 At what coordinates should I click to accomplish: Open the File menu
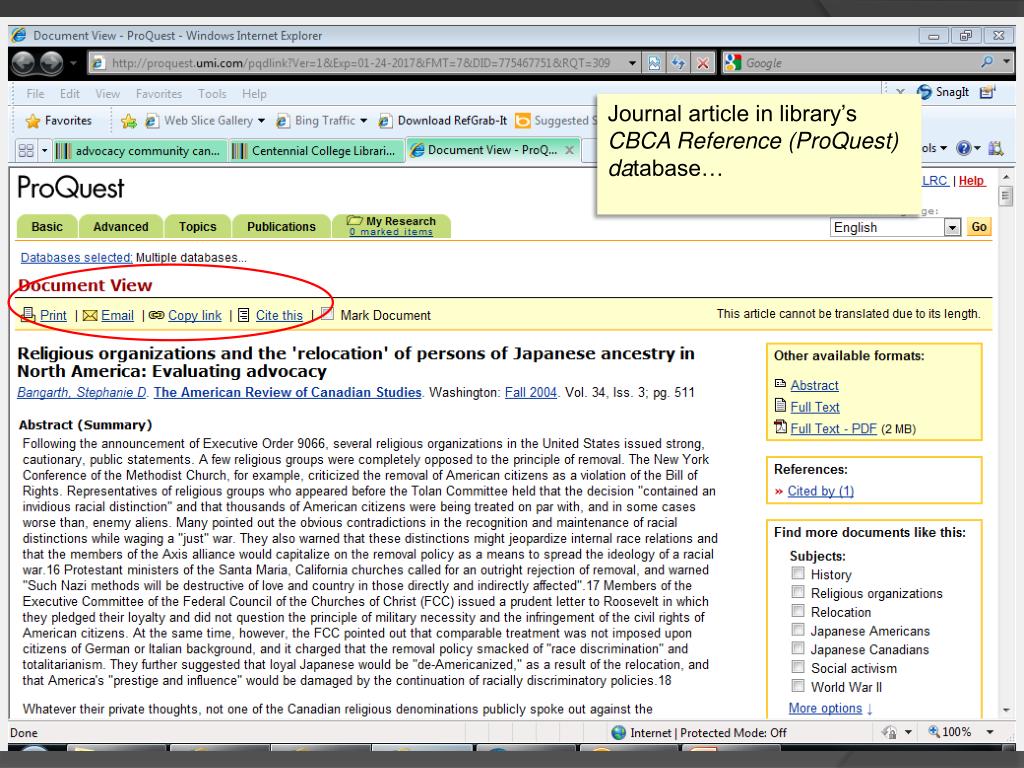(35, 94)
